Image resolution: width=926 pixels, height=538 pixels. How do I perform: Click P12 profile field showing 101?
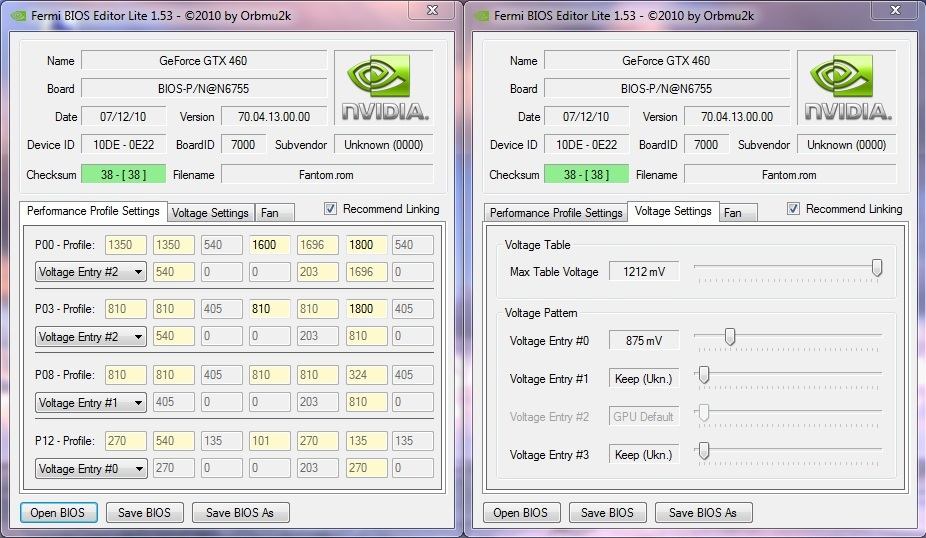[269, 441]
